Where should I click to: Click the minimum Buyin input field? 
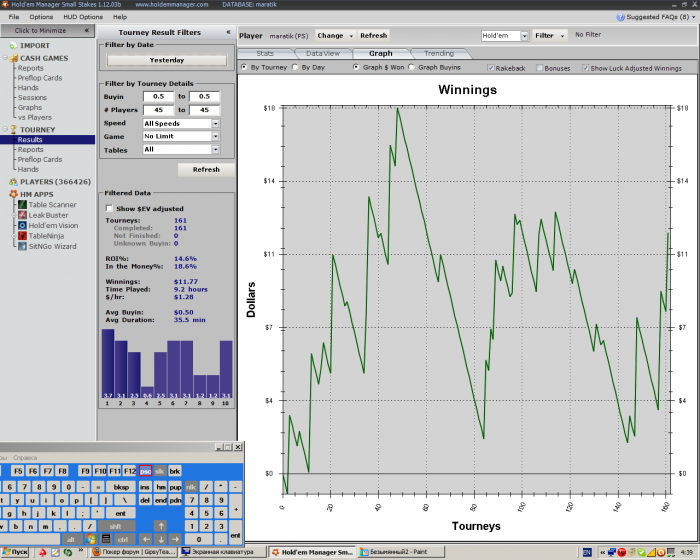pos(157,96)
